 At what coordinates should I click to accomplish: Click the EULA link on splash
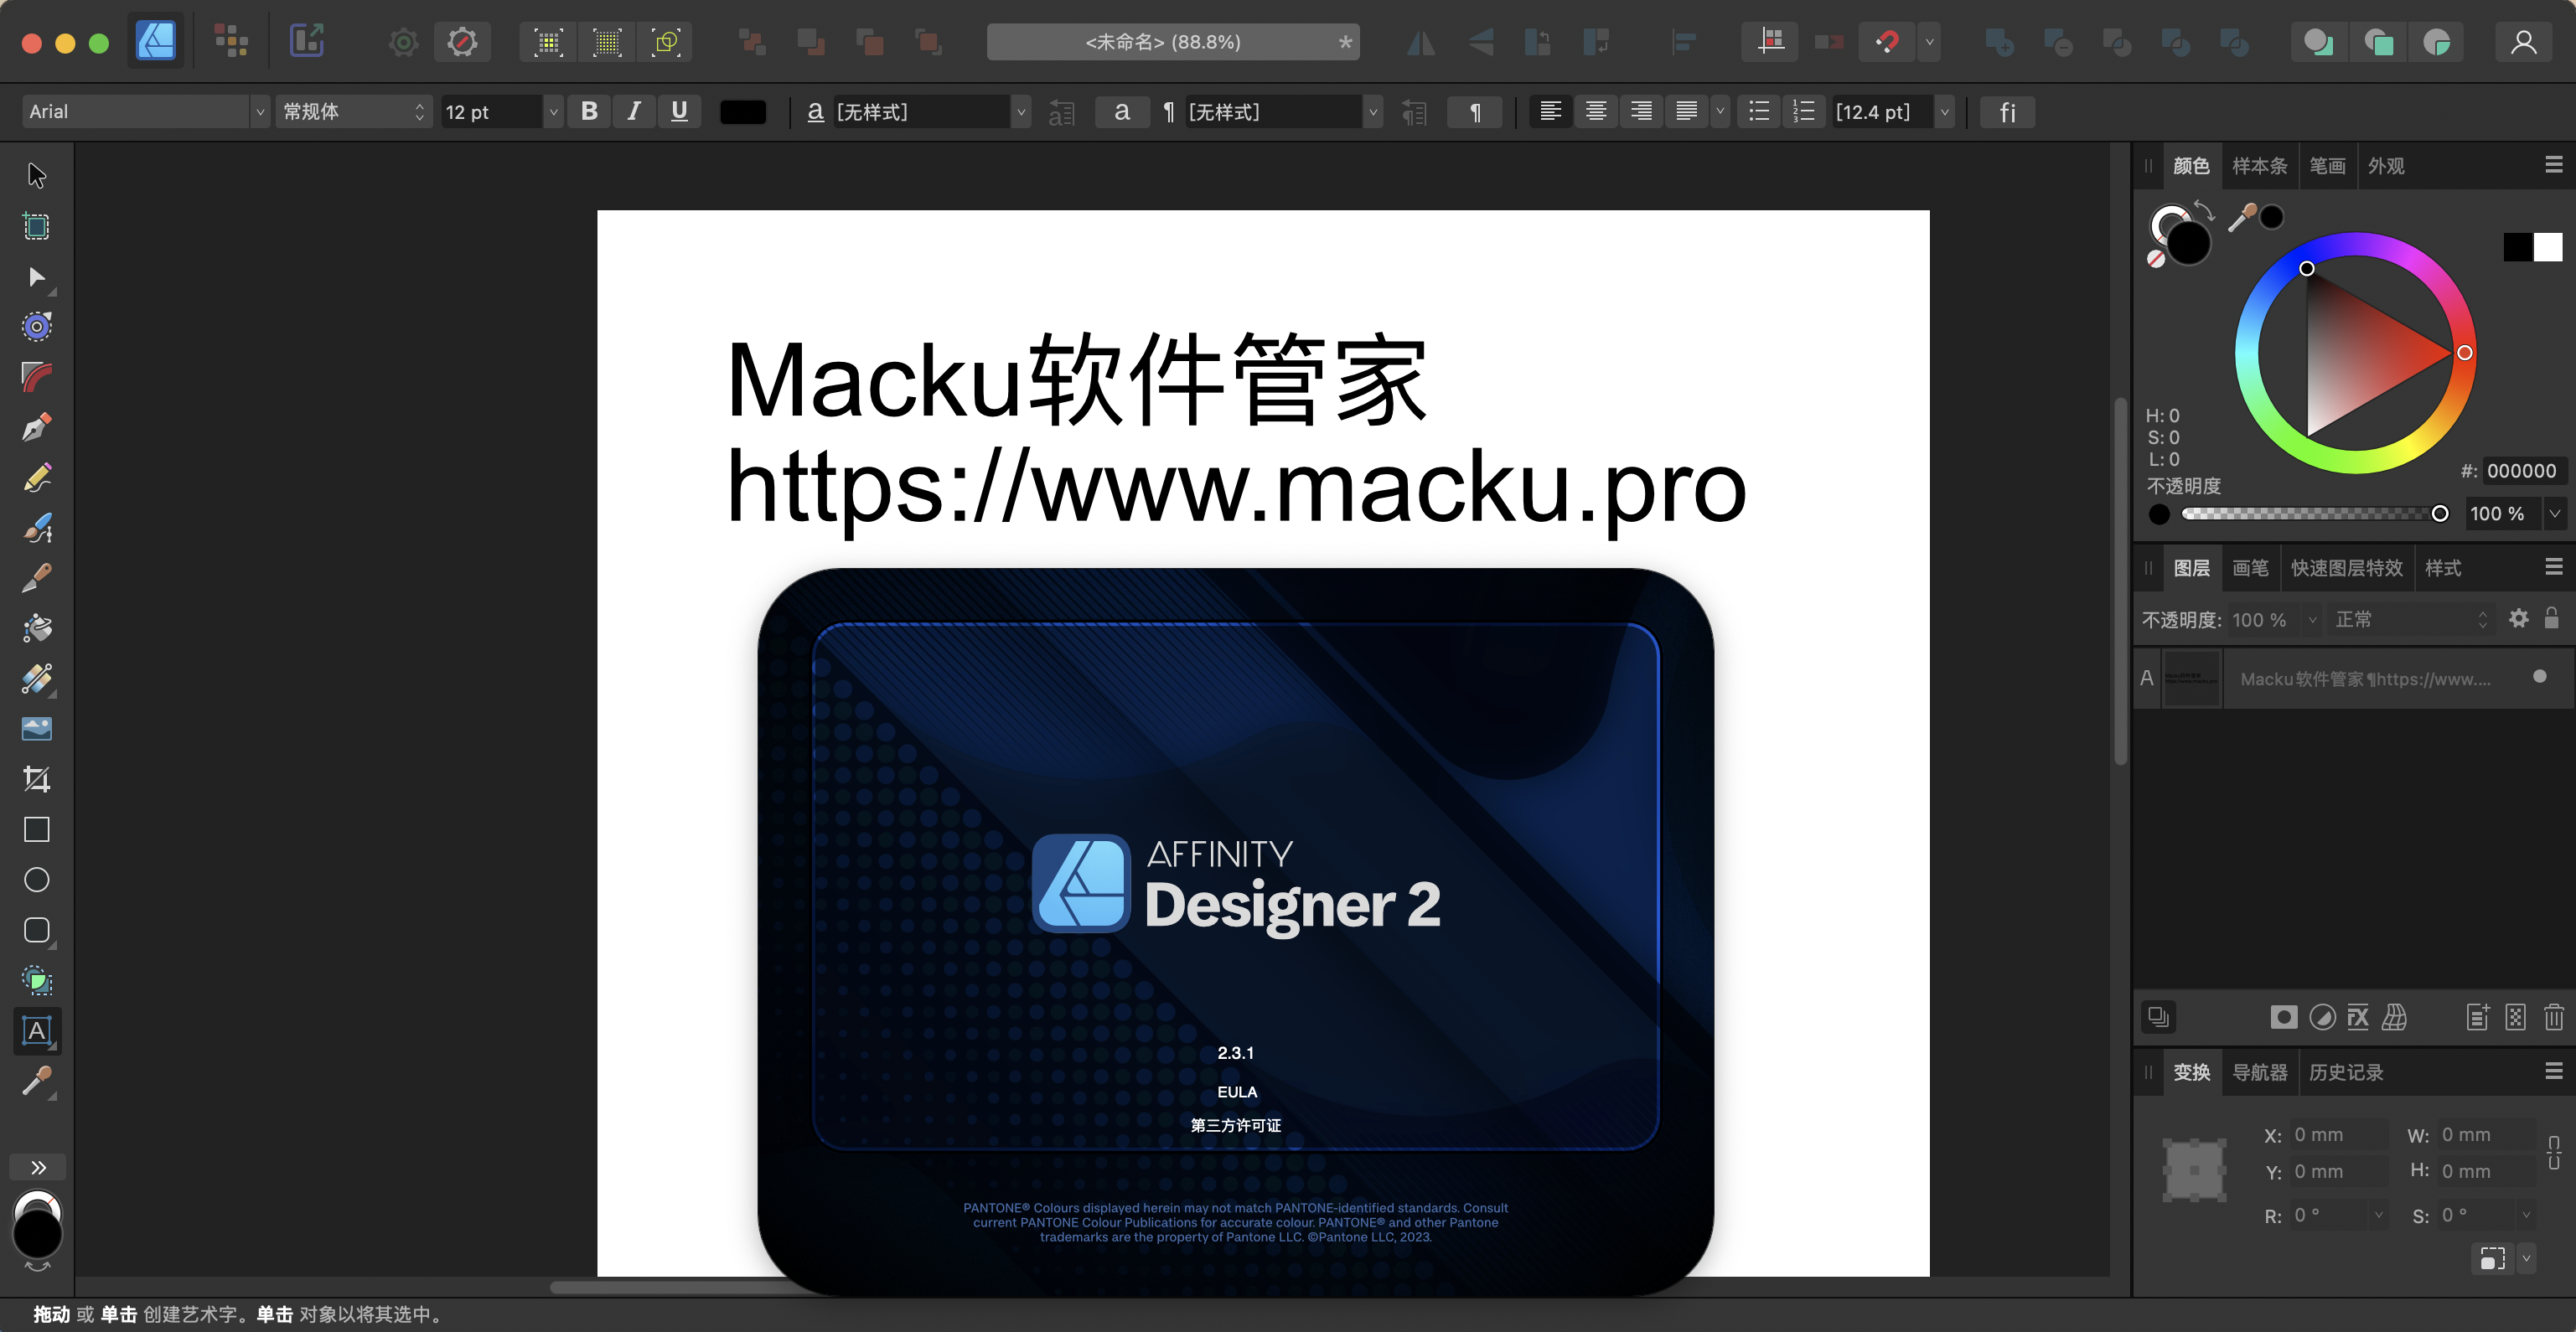[x=1237, y=1092]
